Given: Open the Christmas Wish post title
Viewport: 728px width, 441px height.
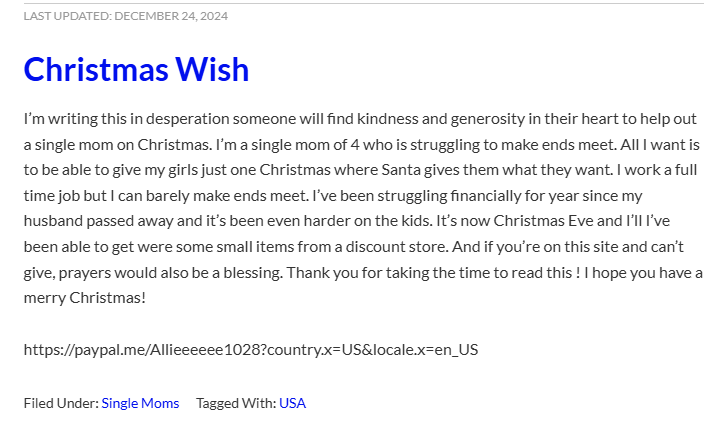Looking at the screenshot, I should coord(136,69).
